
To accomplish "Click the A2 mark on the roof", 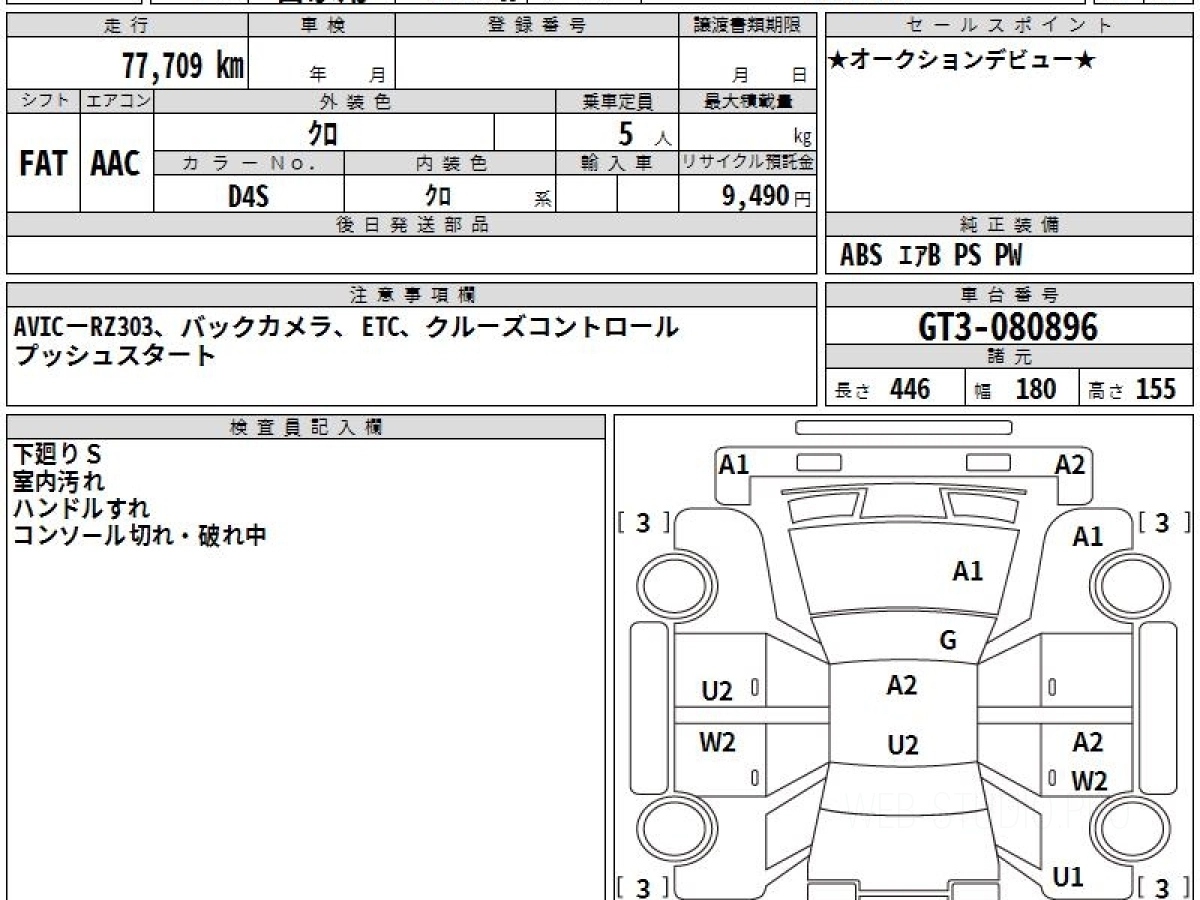I will tap(902, 685).
